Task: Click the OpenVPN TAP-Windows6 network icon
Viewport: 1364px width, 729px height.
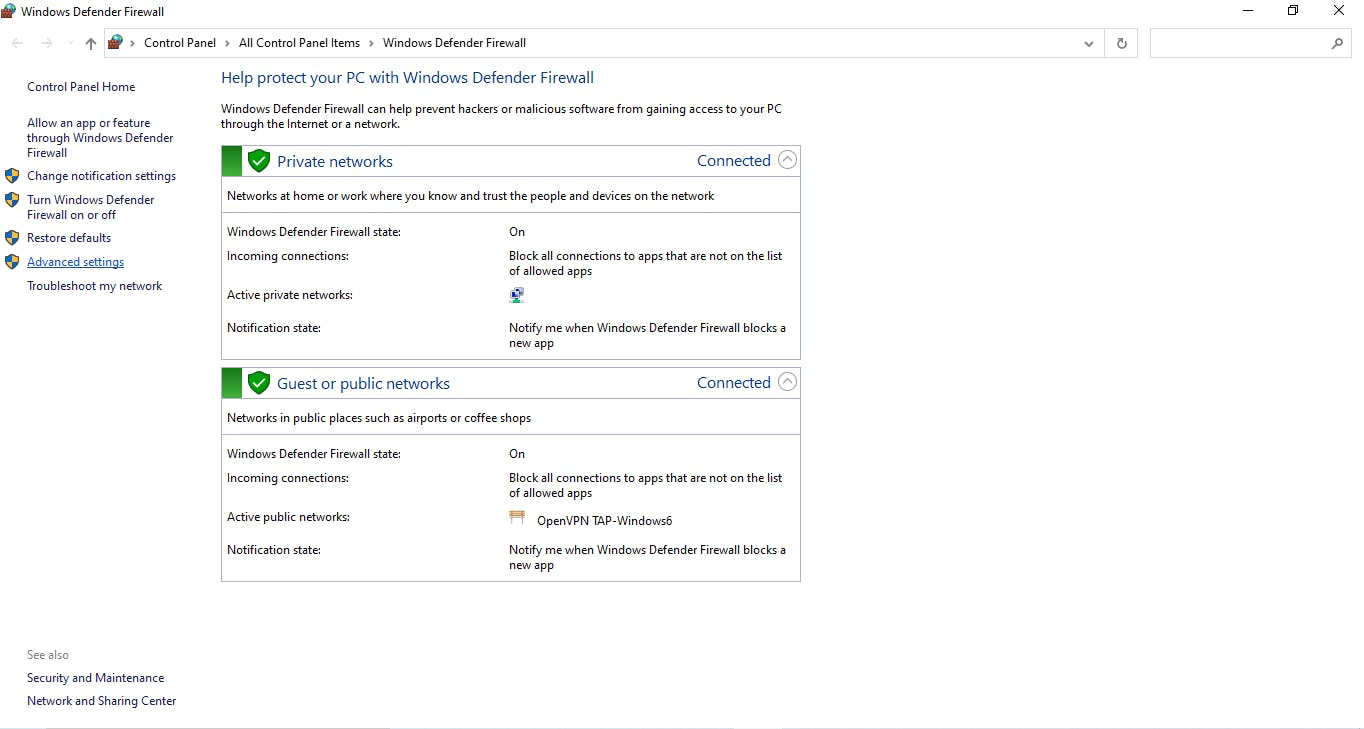Action: click(x=518, y=517)
